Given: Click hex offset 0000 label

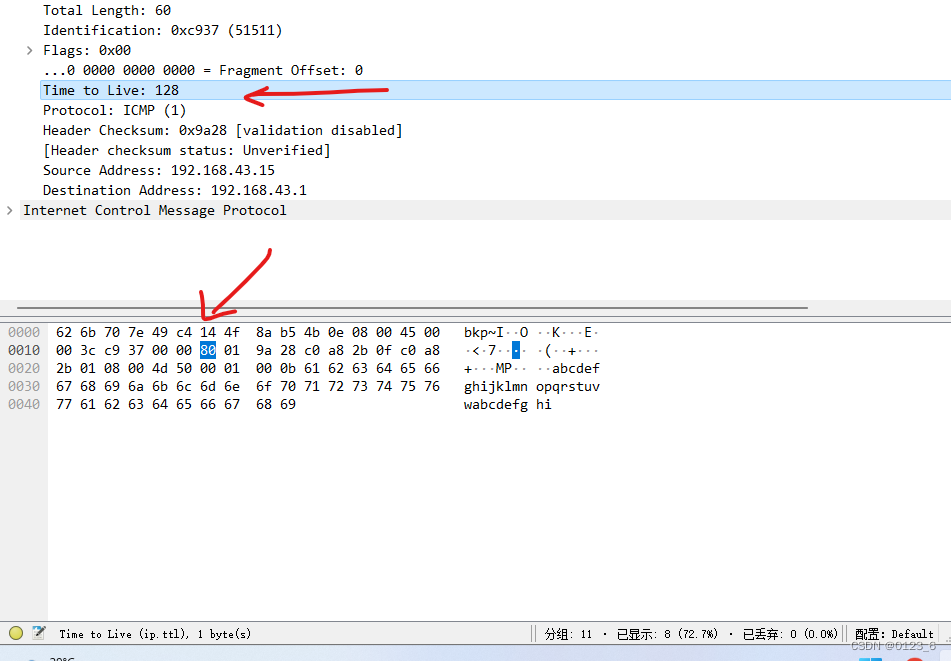Looking at the screenshot, I should click(24, 332).
